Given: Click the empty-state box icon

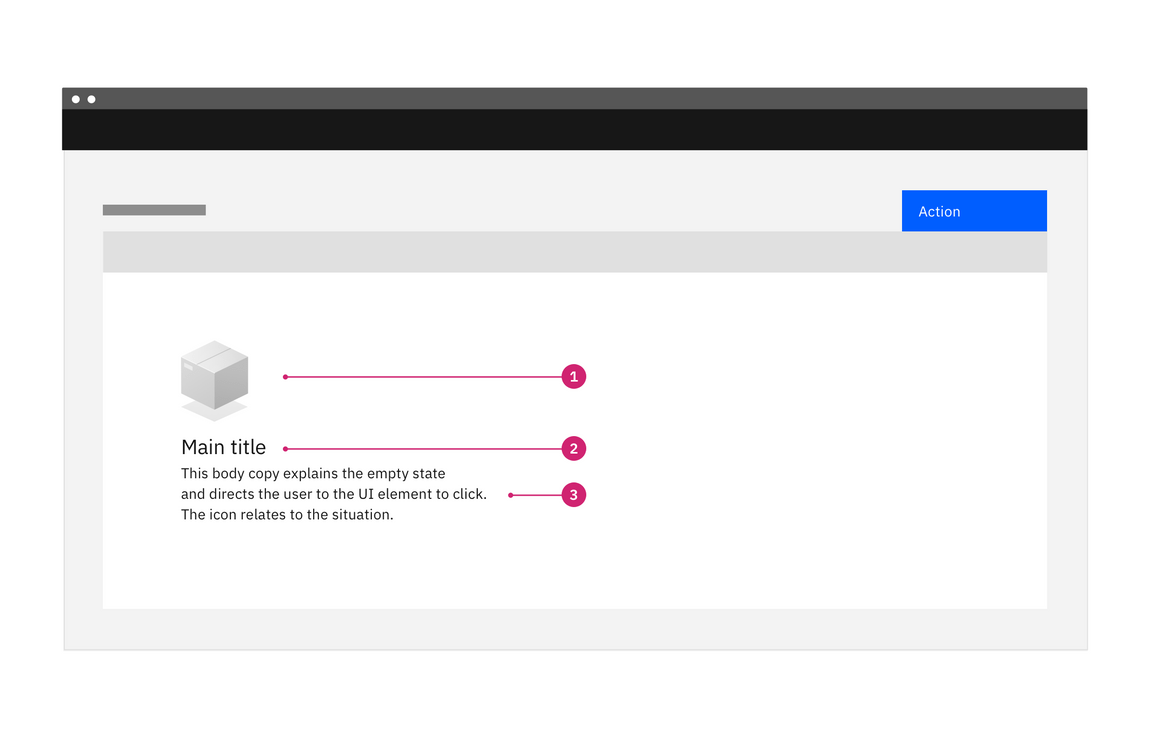Looking at the screenshot, I should 215,378.
